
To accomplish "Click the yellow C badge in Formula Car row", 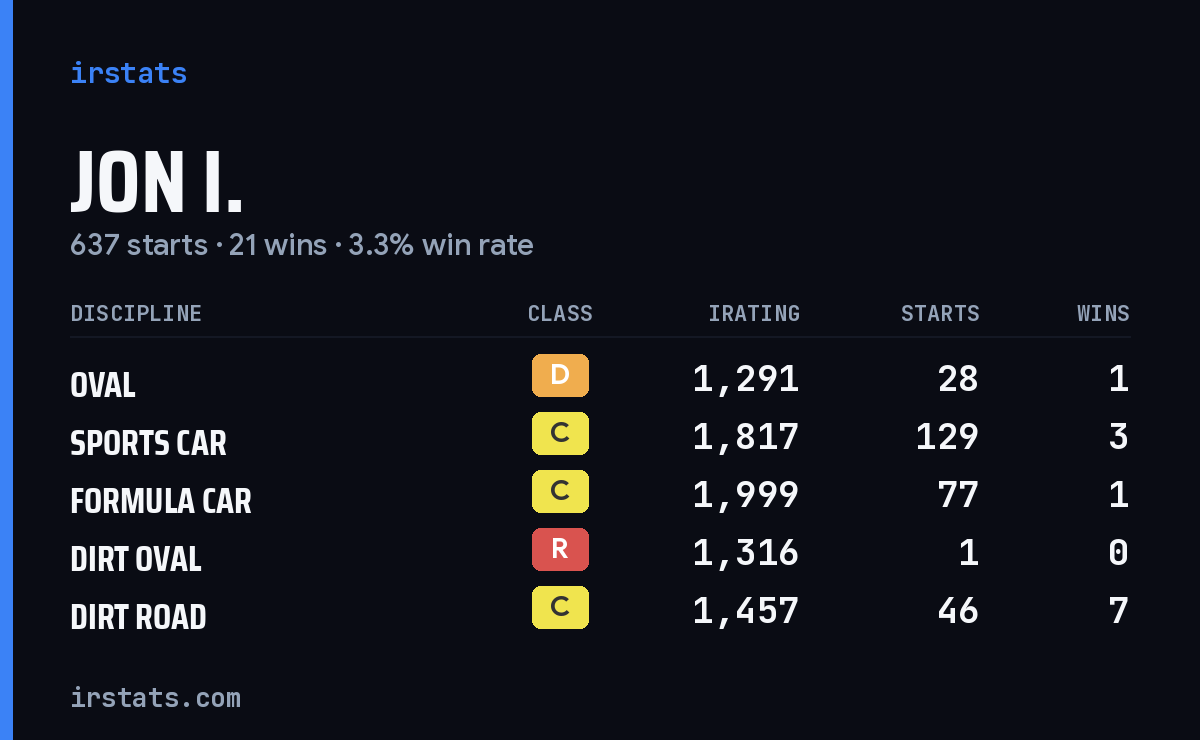I will [x=560, y=492].
